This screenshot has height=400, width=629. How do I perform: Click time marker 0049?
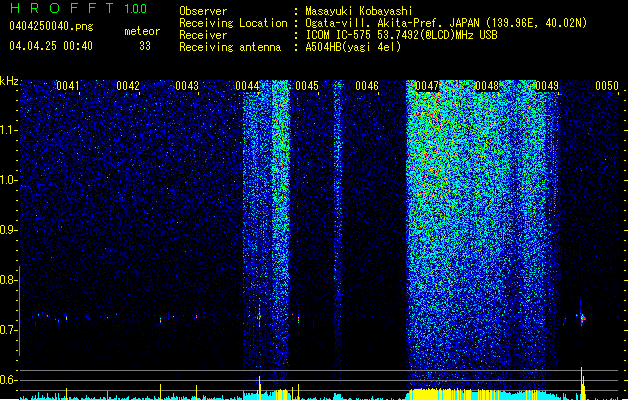[547, 86]
